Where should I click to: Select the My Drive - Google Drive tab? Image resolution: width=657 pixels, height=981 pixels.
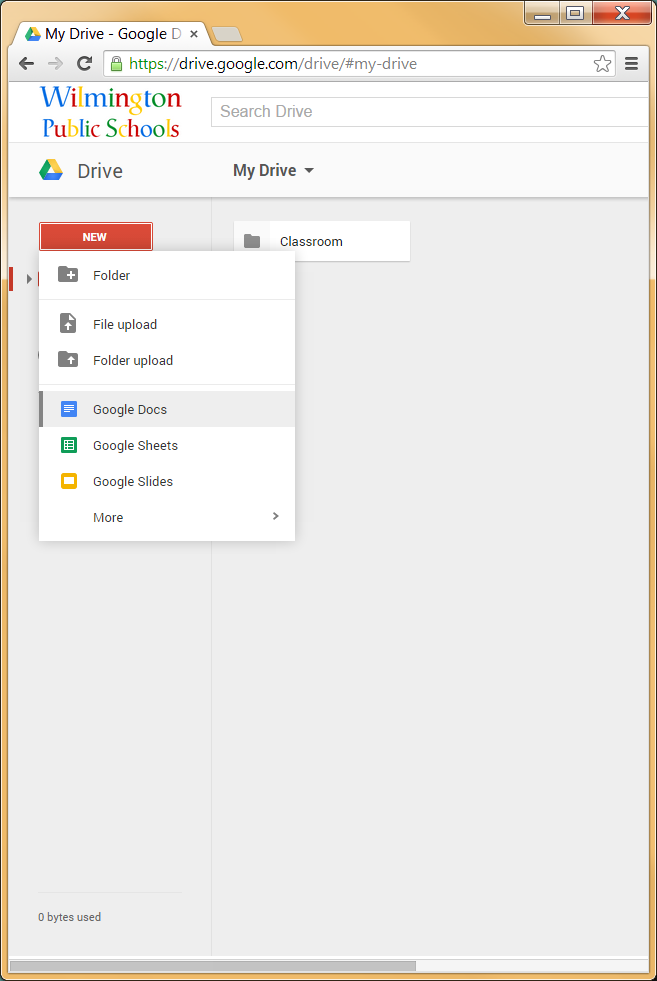pos(111,34)
